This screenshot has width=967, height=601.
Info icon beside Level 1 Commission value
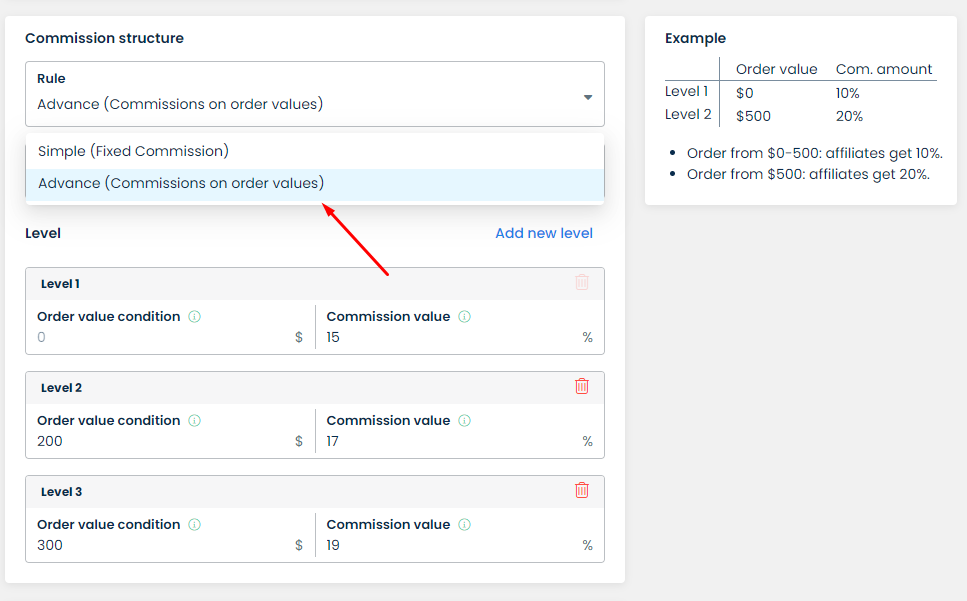[x=465, y=317]
